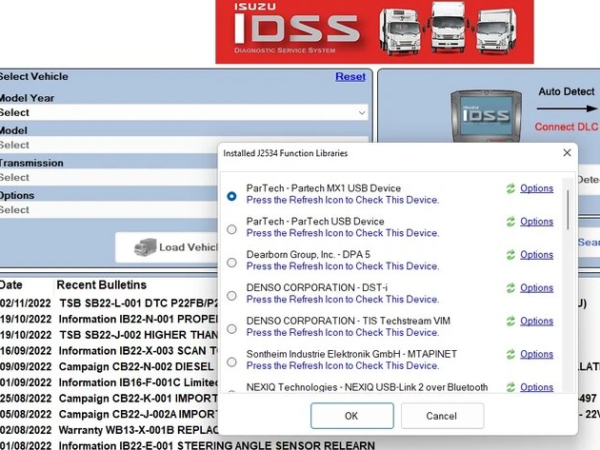The width and height of the screenshot is (600, 450).
Task: Open Options for TIS Techstream VIM
Action: pos(536,321)
